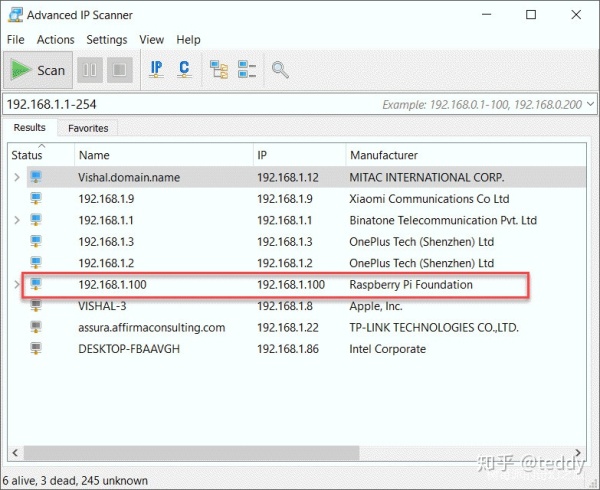The width and height of the screenshot is (600, 490).
Task: Click TP-LINK TECHNOLOGIES CO.,LTD. cell
Action: (x=434, y=327)
